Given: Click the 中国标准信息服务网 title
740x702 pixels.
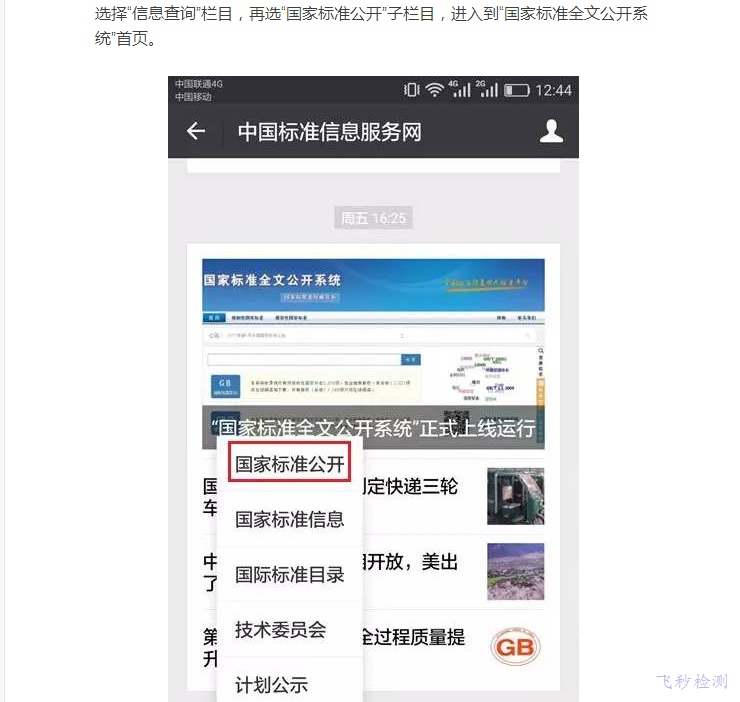Looking at the screenshot, I should pos(329,132).
